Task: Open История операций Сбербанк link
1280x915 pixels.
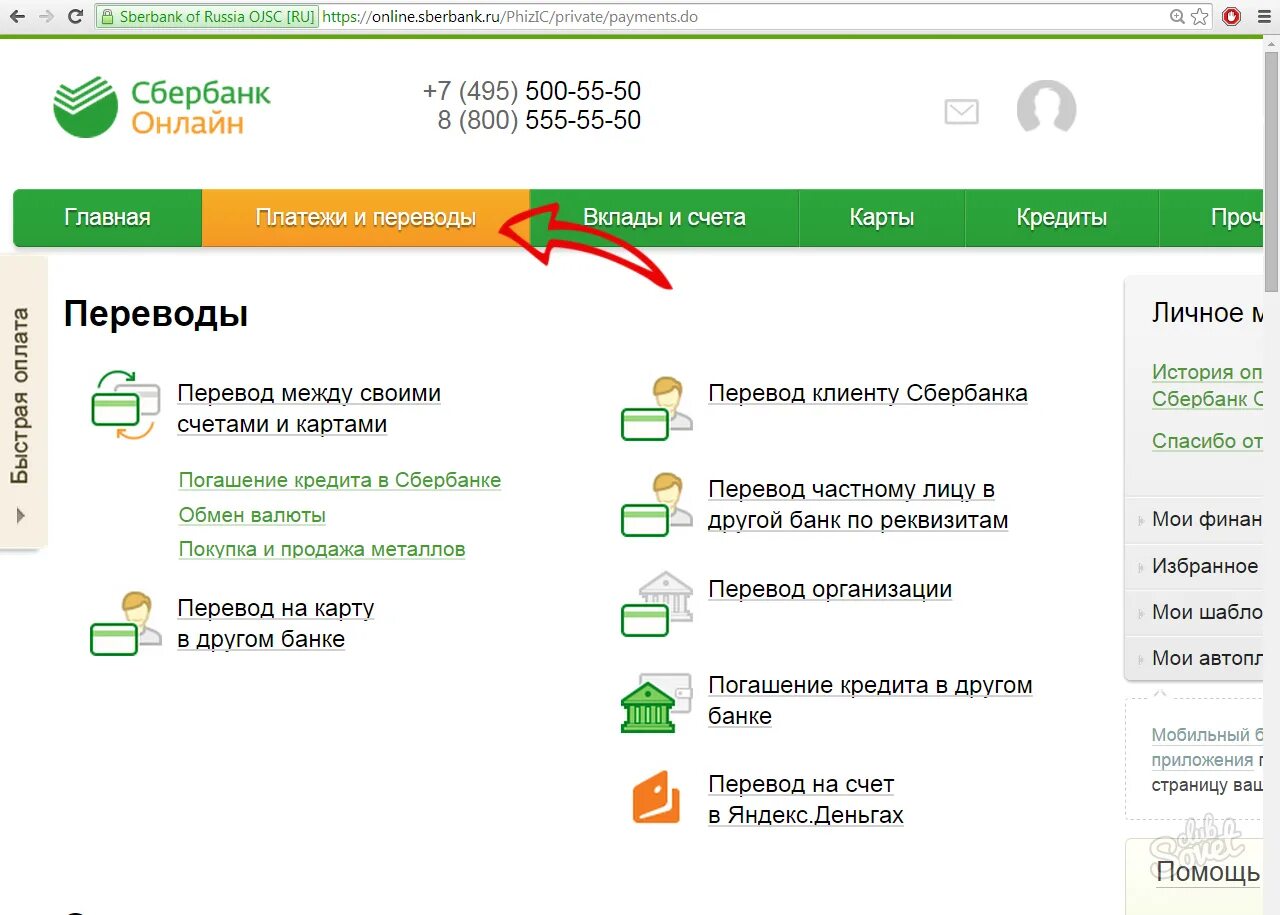Action: tap(1207, 385)
